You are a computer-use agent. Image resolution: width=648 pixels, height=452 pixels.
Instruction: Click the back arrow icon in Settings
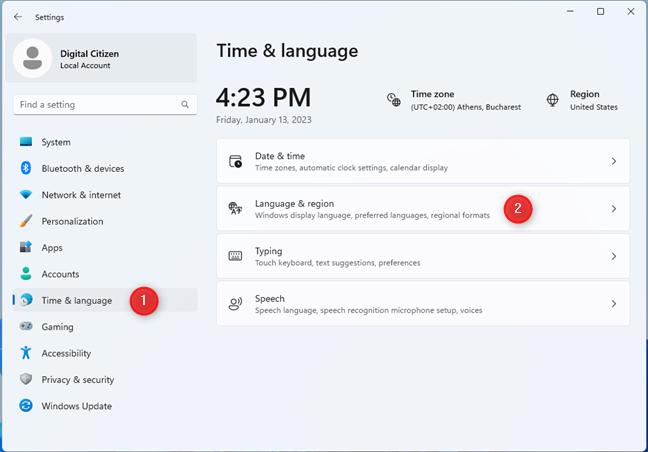click(18, 17)
